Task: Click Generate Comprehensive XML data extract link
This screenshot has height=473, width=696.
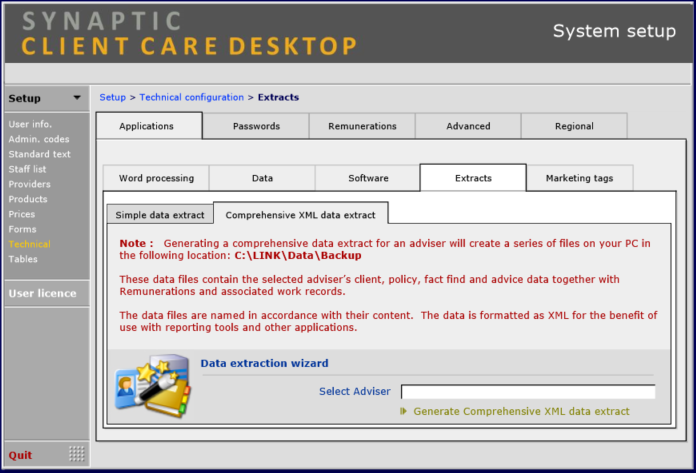Action: [521, 411]
